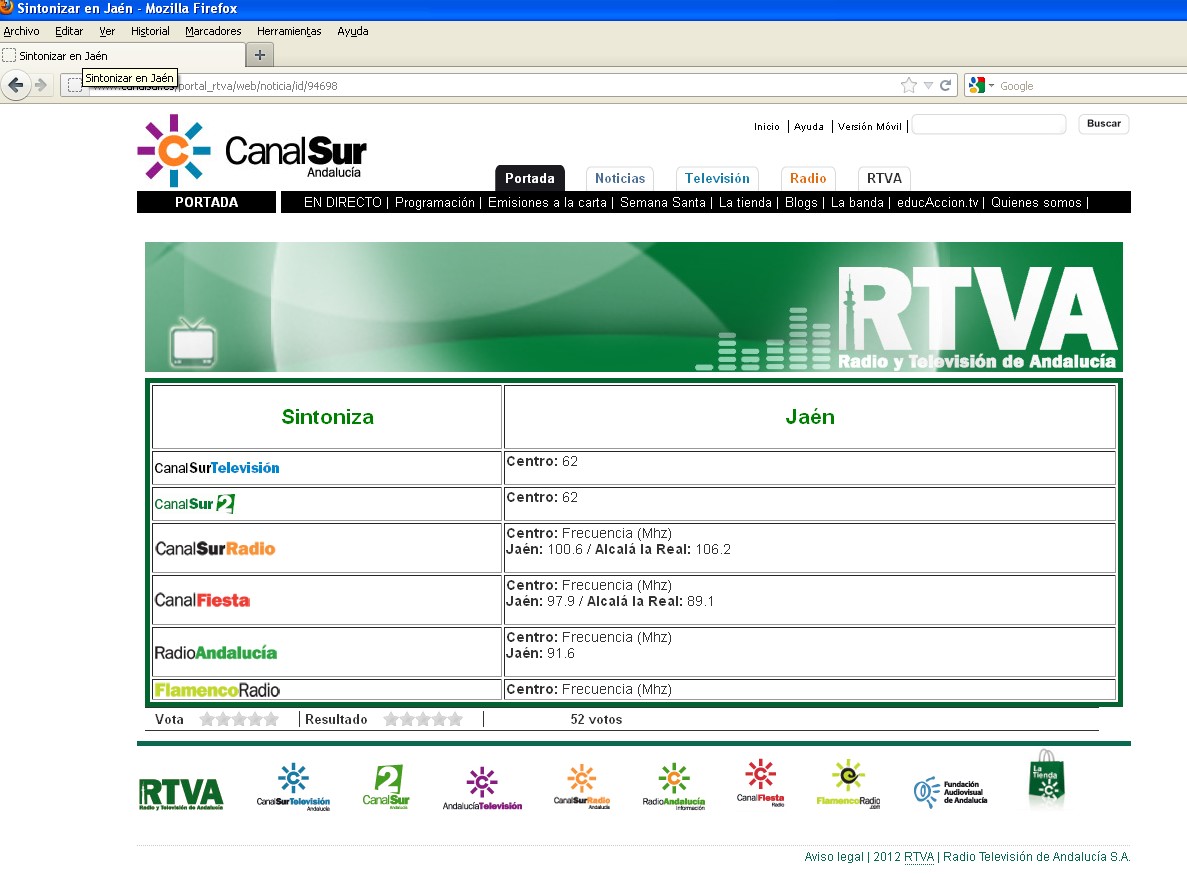
Task: Switch to the Televisión tab
Action: pos(717,179)
